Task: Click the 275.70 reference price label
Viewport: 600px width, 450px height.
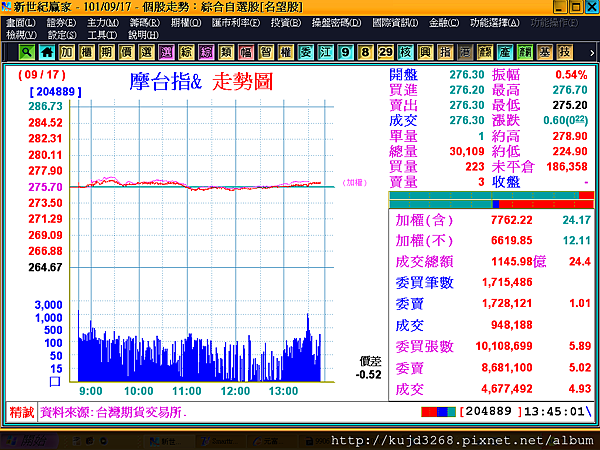Action: pos(45,187)
